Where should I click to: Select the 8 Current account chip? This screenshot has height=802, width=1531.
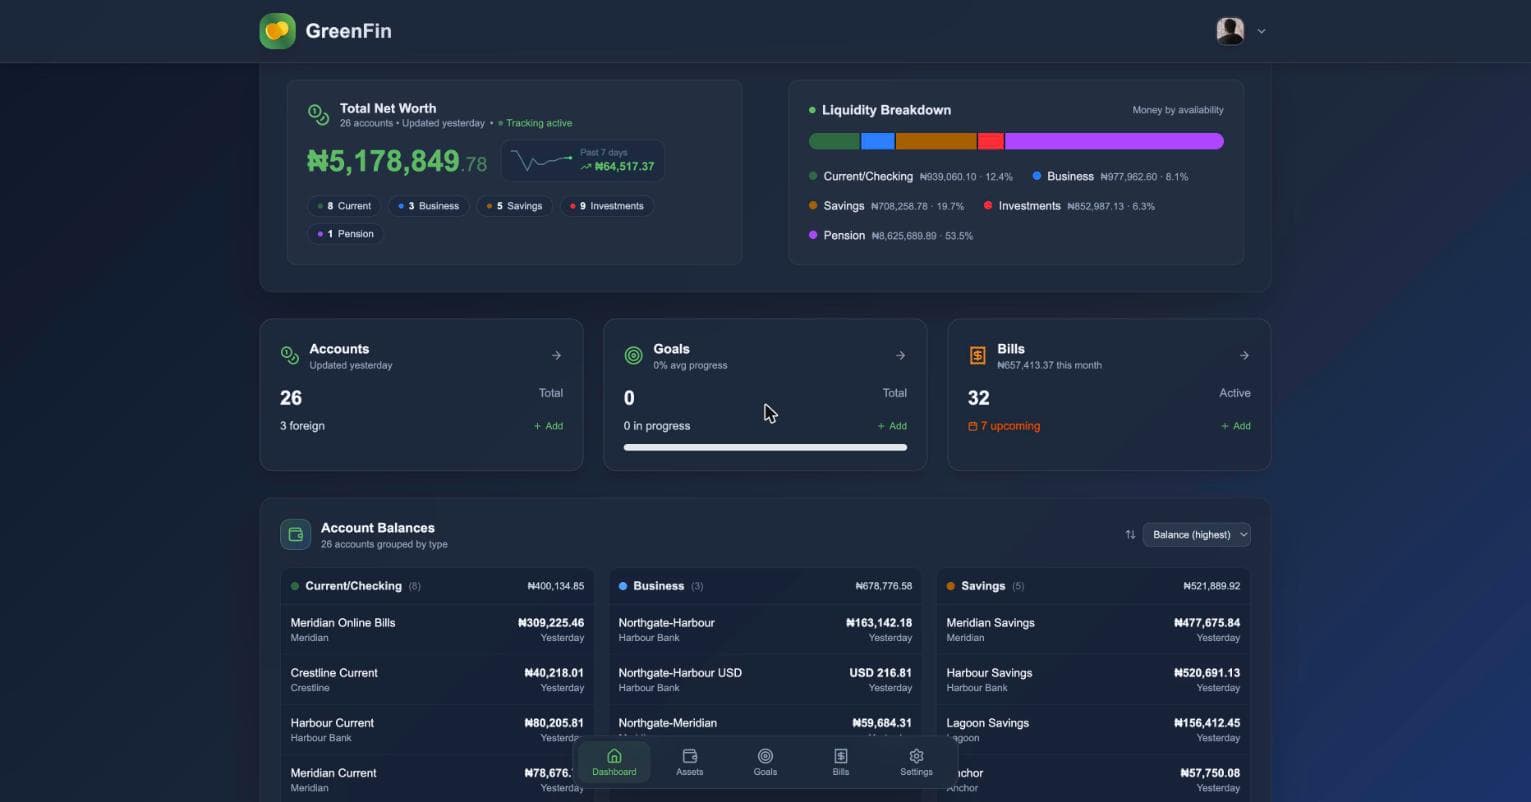coord(343,206)
